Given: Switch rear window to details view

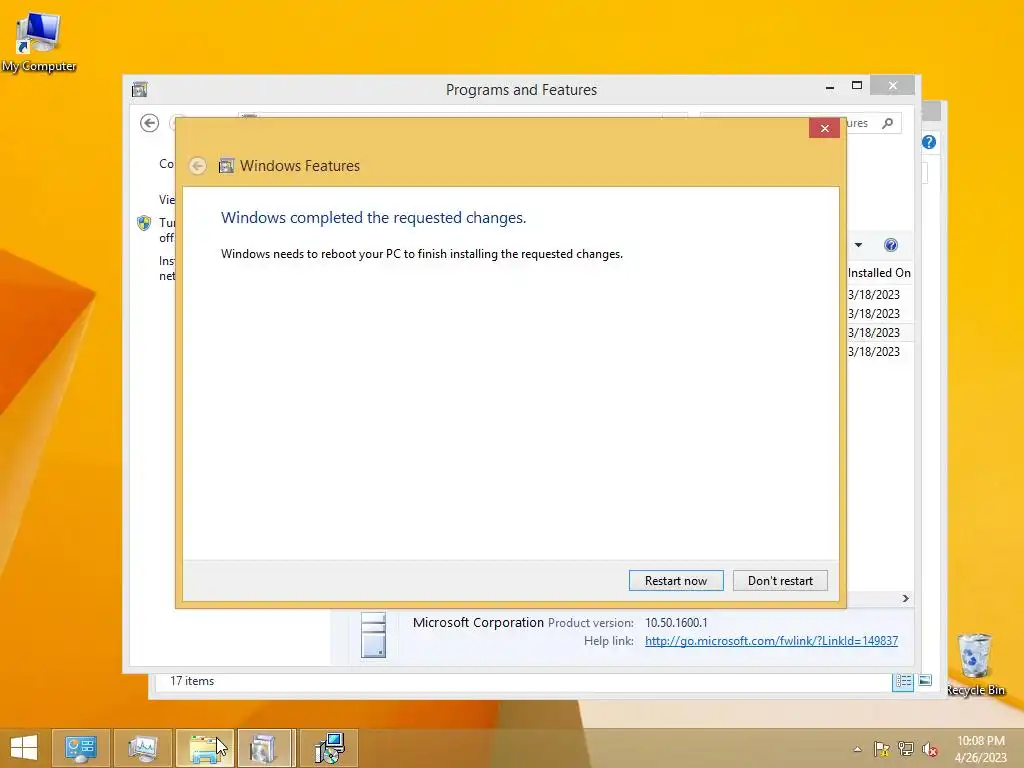Looking at the screenshot, I should click(903, 681).
